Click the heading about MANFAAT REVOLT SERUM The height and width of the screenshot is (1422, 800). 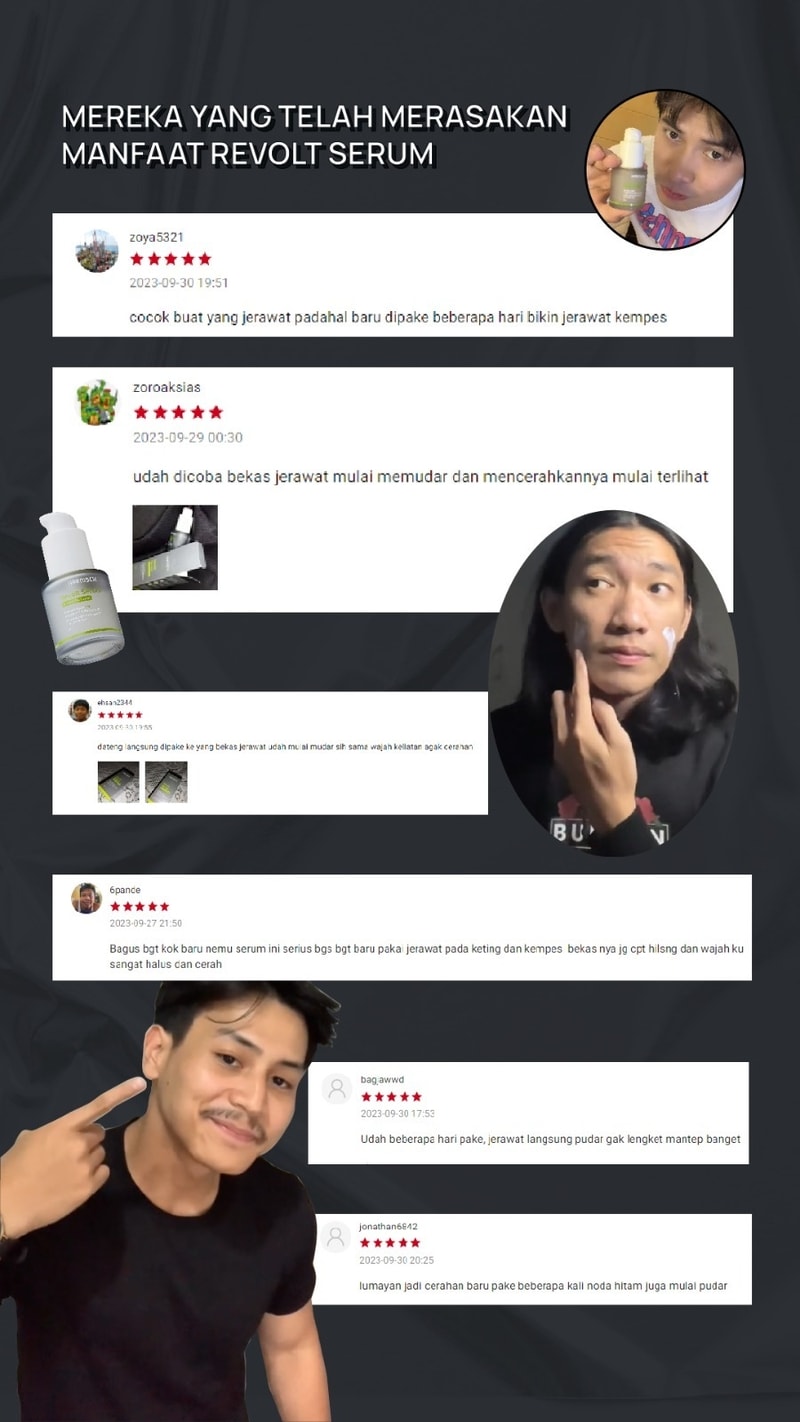click(x=315, y=135)
